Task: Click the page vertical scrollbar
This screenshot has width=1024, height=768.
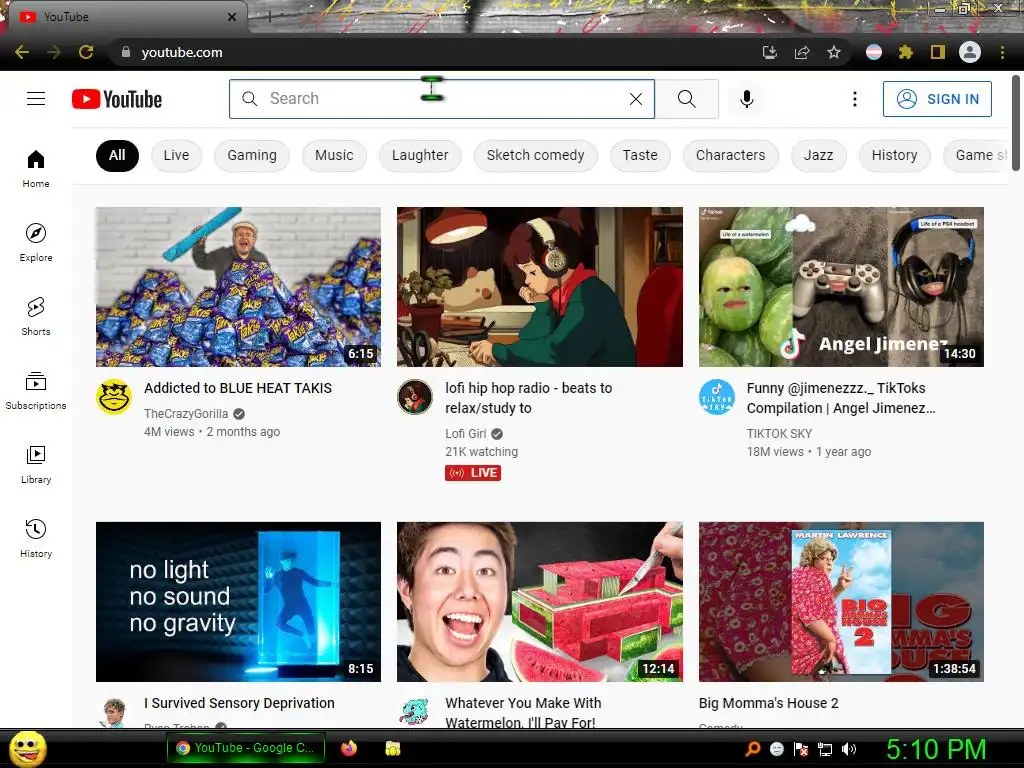Action: tap(1016, 124)
